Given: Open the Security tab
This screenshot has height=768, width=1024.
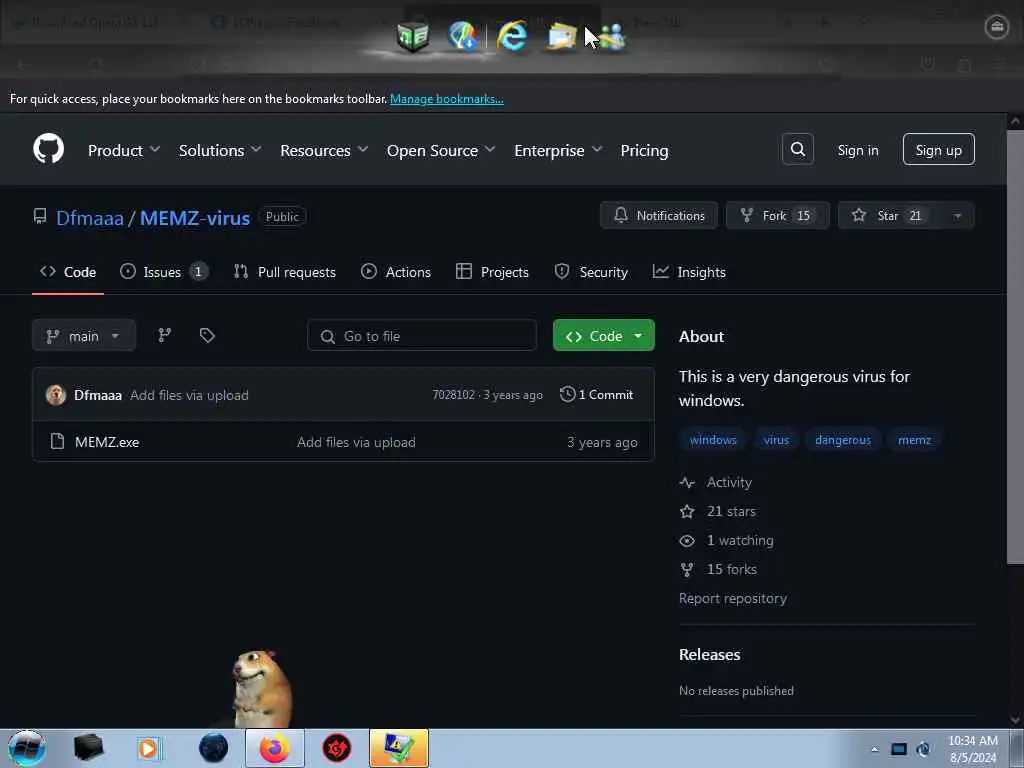Looking at the screenshot, I should [x=591, y=272].
